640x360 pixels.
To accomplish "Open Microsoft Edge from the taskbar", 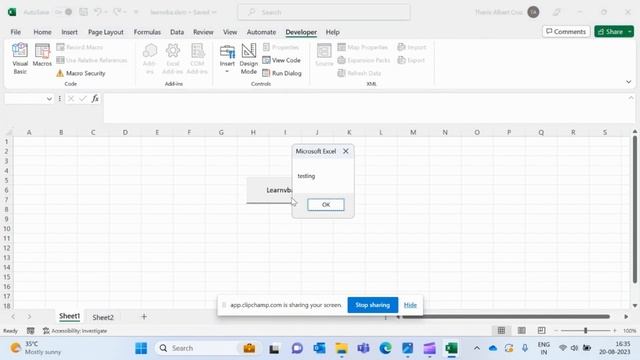I will [x=385, y=348].
